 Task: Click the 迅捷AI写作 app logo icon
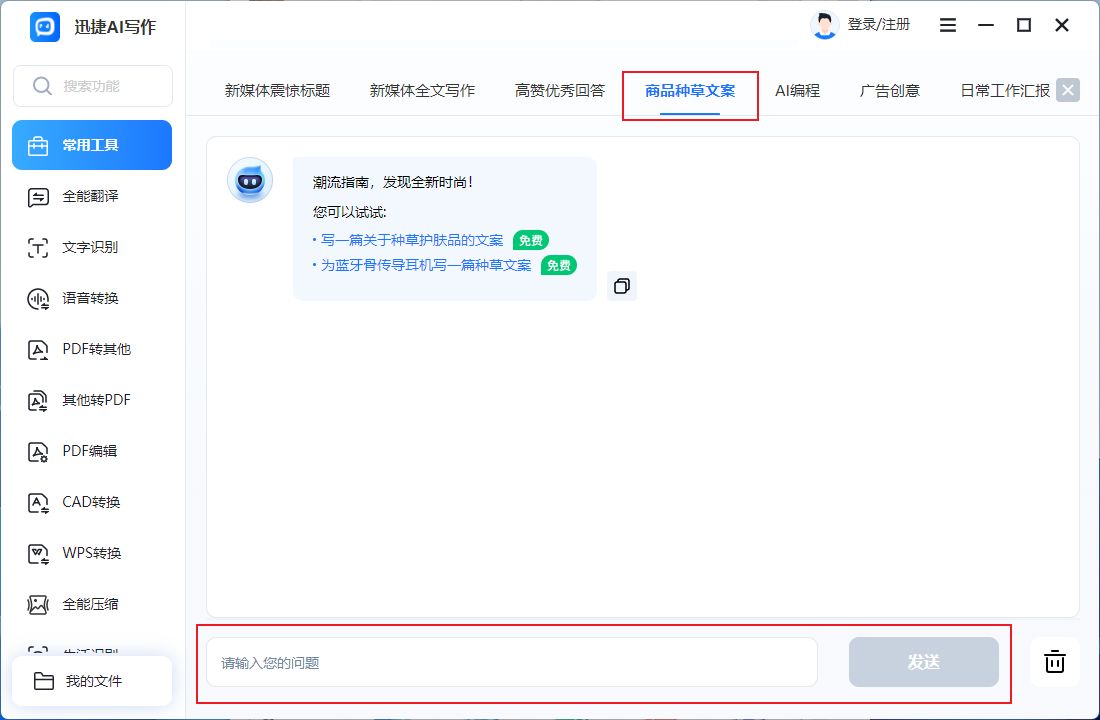[x=45, y=27]
